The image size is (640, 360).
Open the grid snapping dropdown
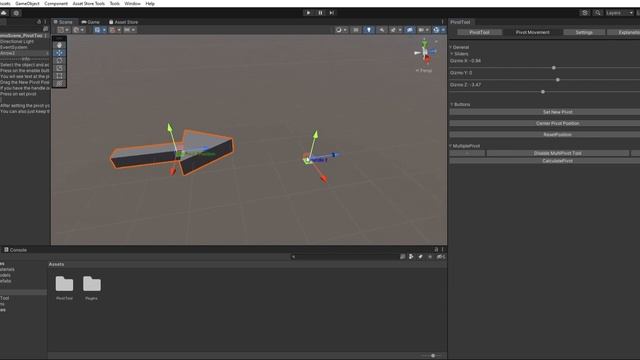pos(115,30)
